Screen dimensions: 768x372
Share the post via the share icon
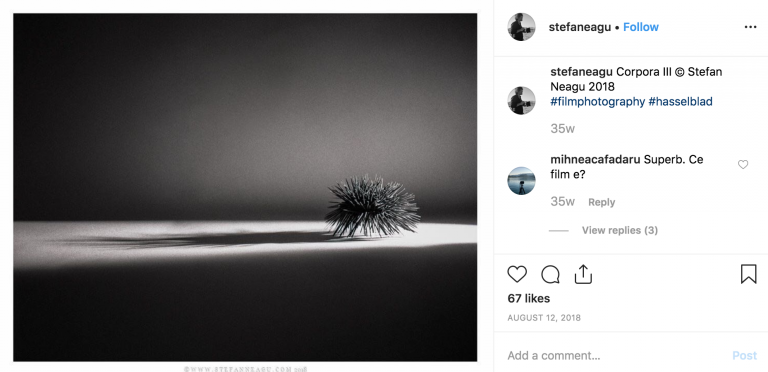pyautogui.click(x=583, y=274)
